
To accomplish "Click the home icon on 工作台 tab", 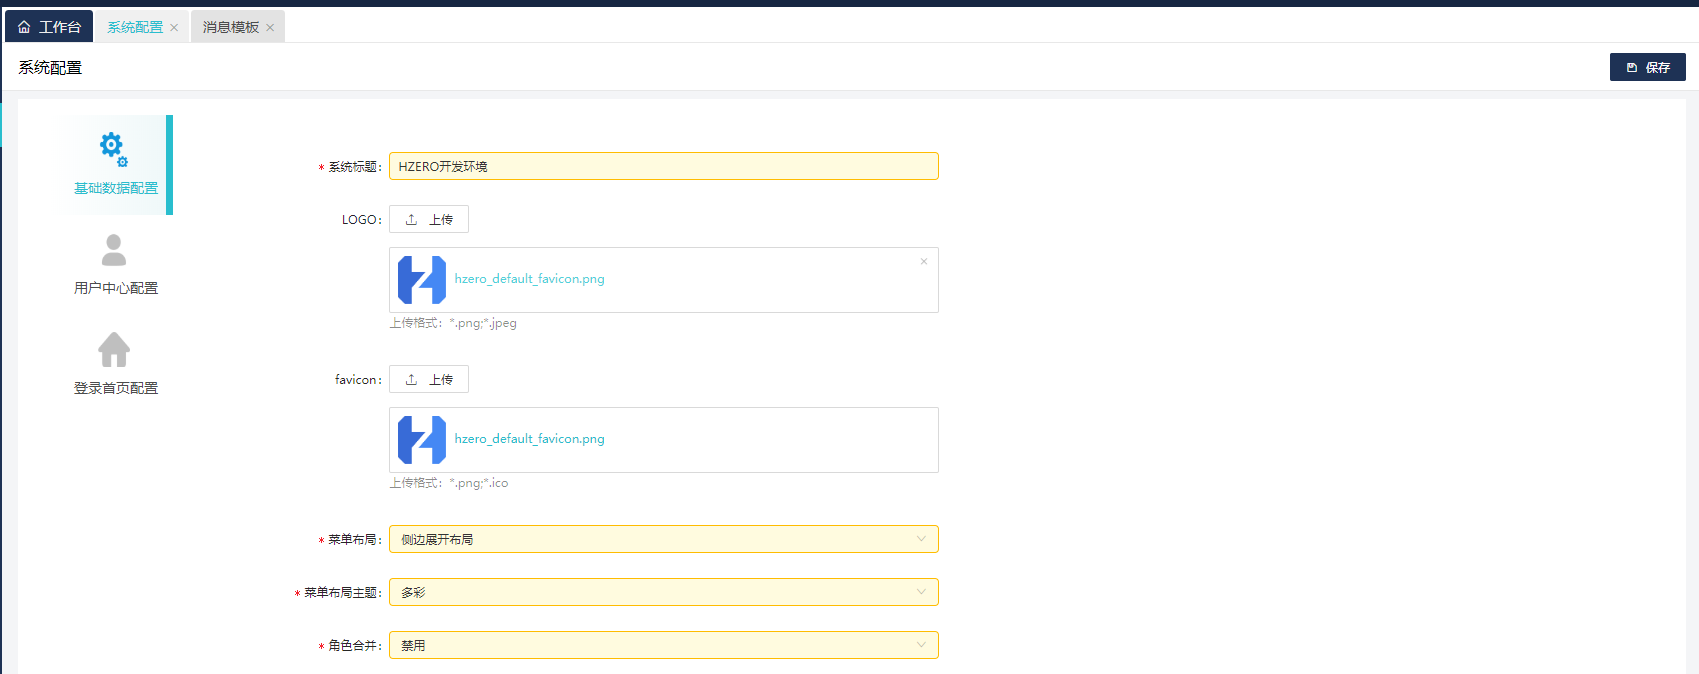I will click(x=24, y=27).
